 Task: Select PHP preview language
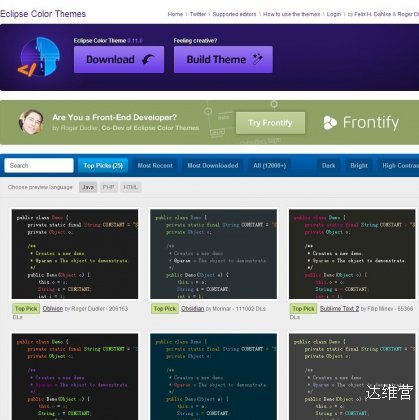click(109, 187)
